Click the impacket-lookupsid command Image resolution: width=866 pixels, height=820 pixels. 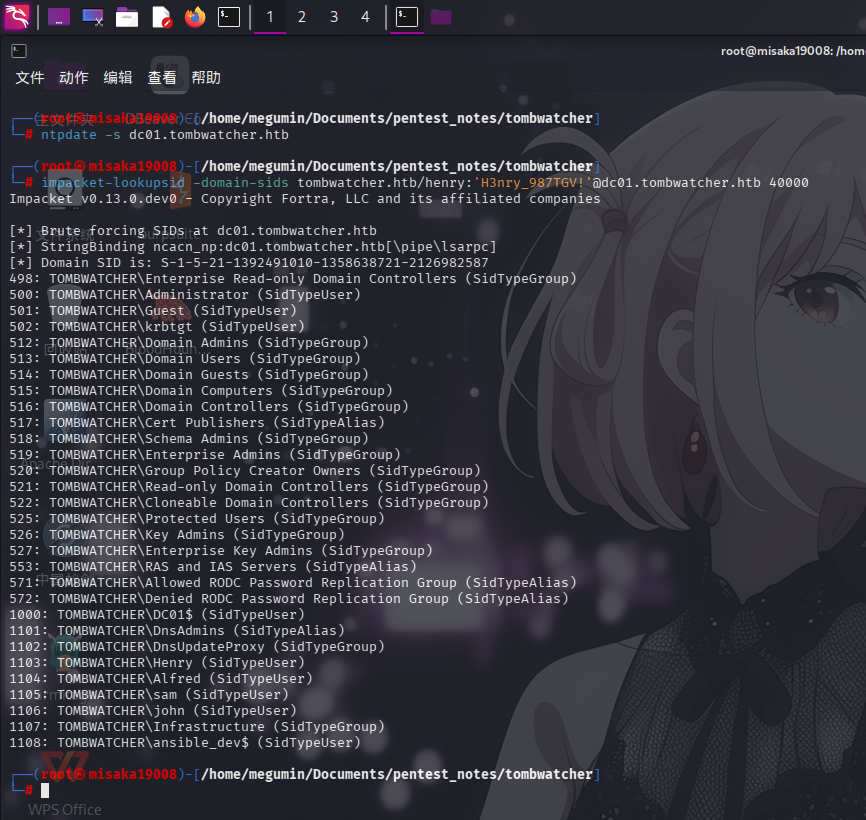(x=113, y=183)
